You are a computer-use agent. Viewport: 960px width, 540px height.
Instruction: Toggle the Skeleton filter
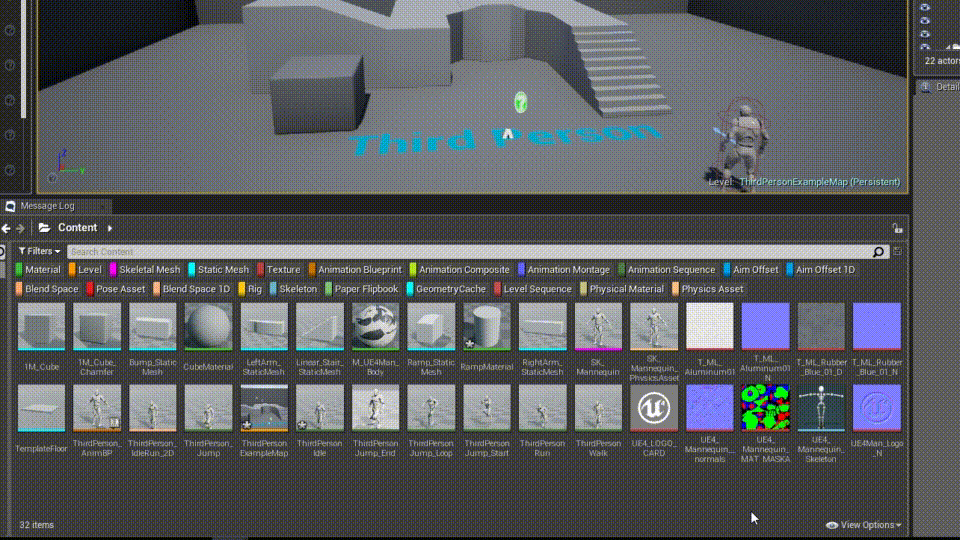point(293,289)
